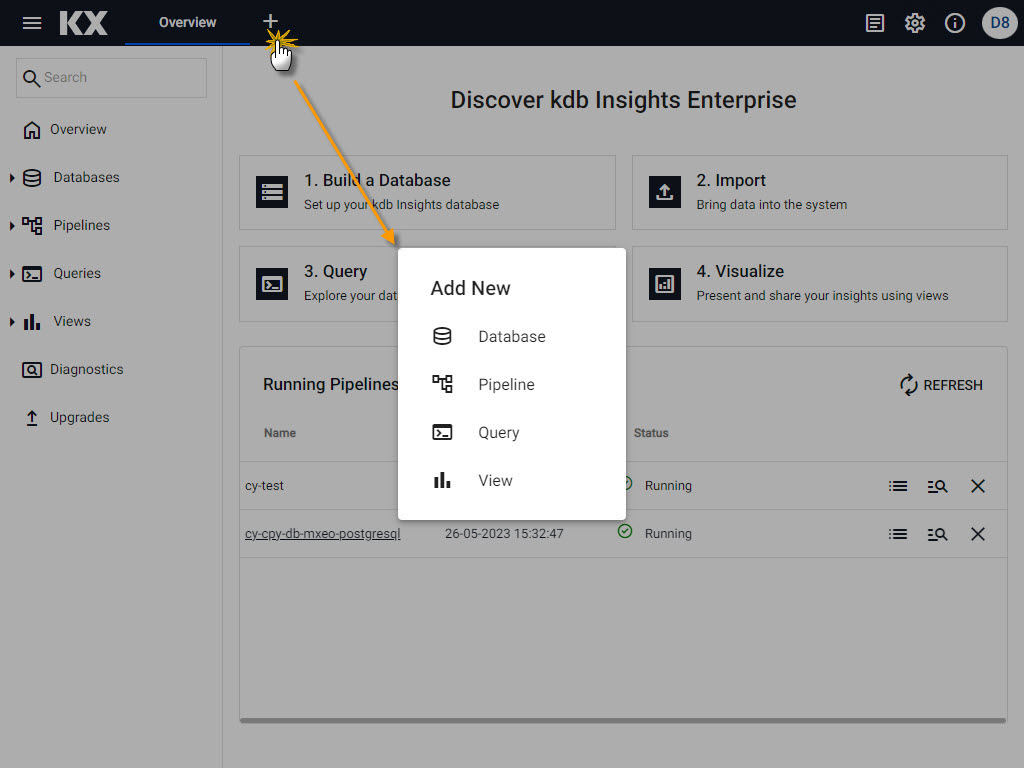Click the Visualize chart icon
This screenshot has width=1024, height=768.
[x=665, y=283]
